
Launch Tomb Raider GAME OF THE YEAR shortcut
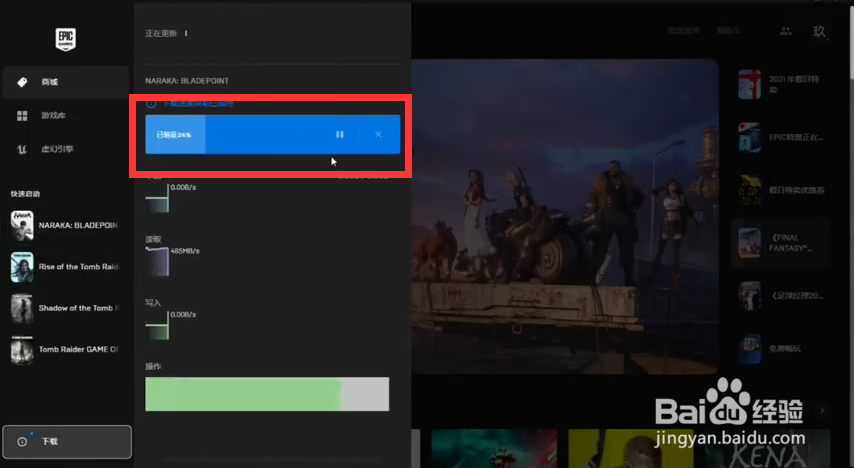(x=65, y=350)
